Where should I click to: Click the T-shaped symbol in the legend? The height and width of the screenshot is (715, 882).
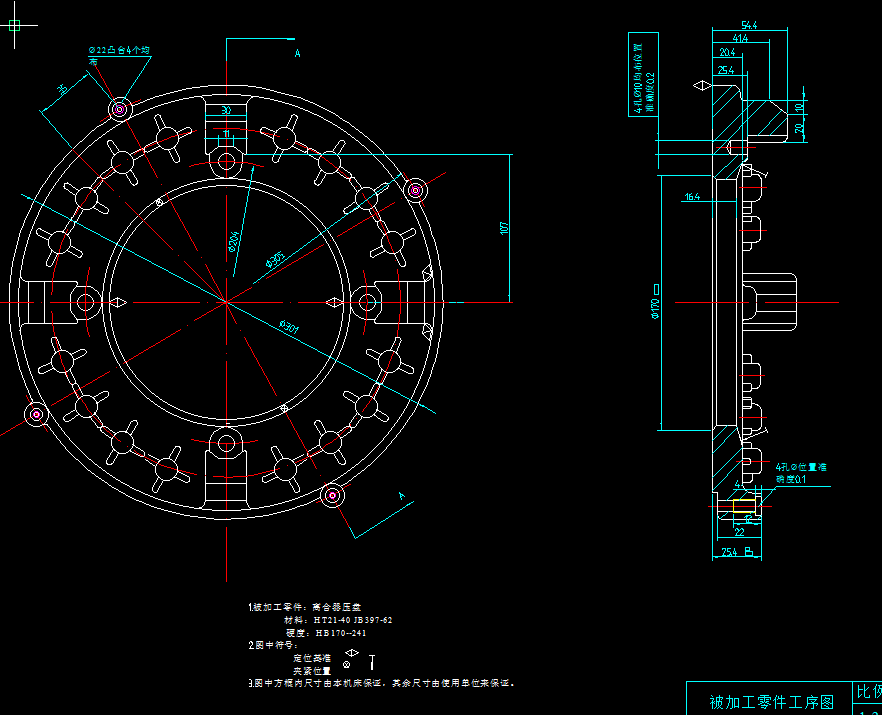point(372,662)
